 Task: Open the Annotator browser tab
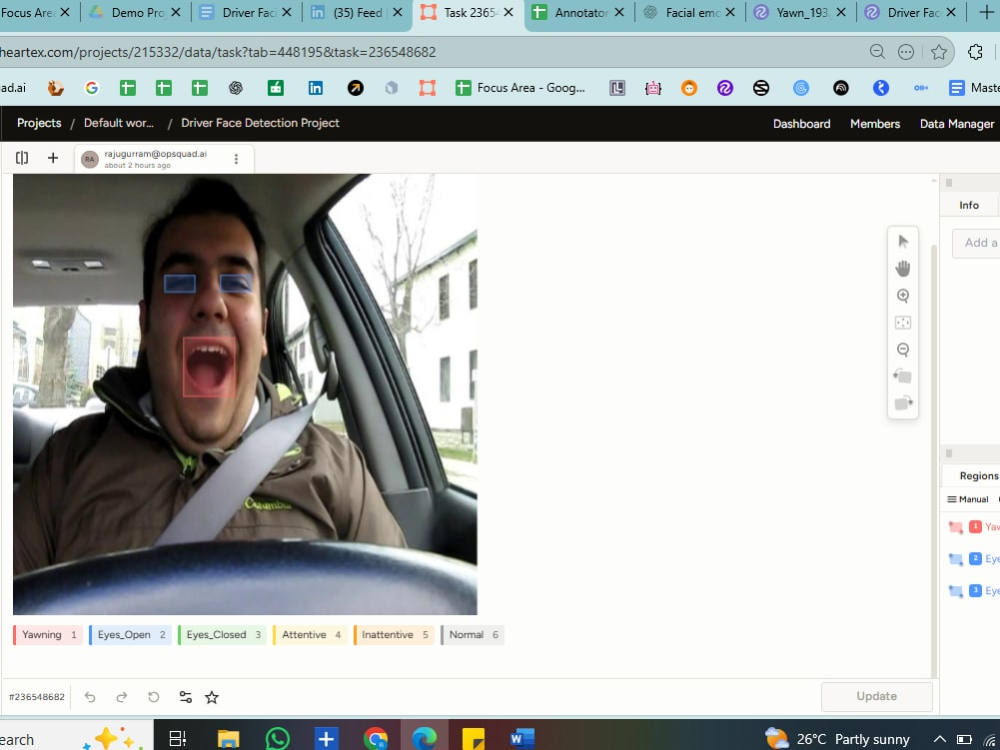(579, 12)
